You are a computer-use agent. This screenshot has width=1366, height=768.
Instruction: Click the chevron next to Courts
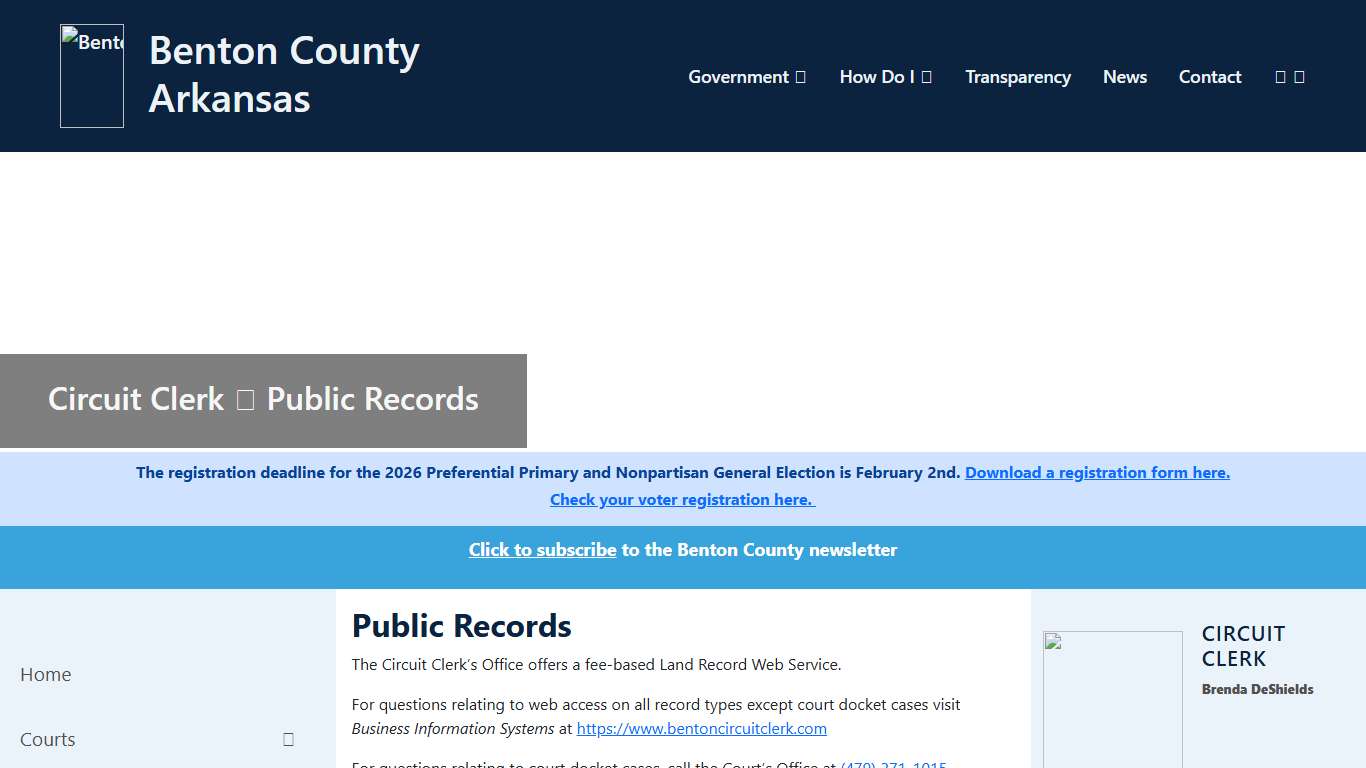point(288,739)
